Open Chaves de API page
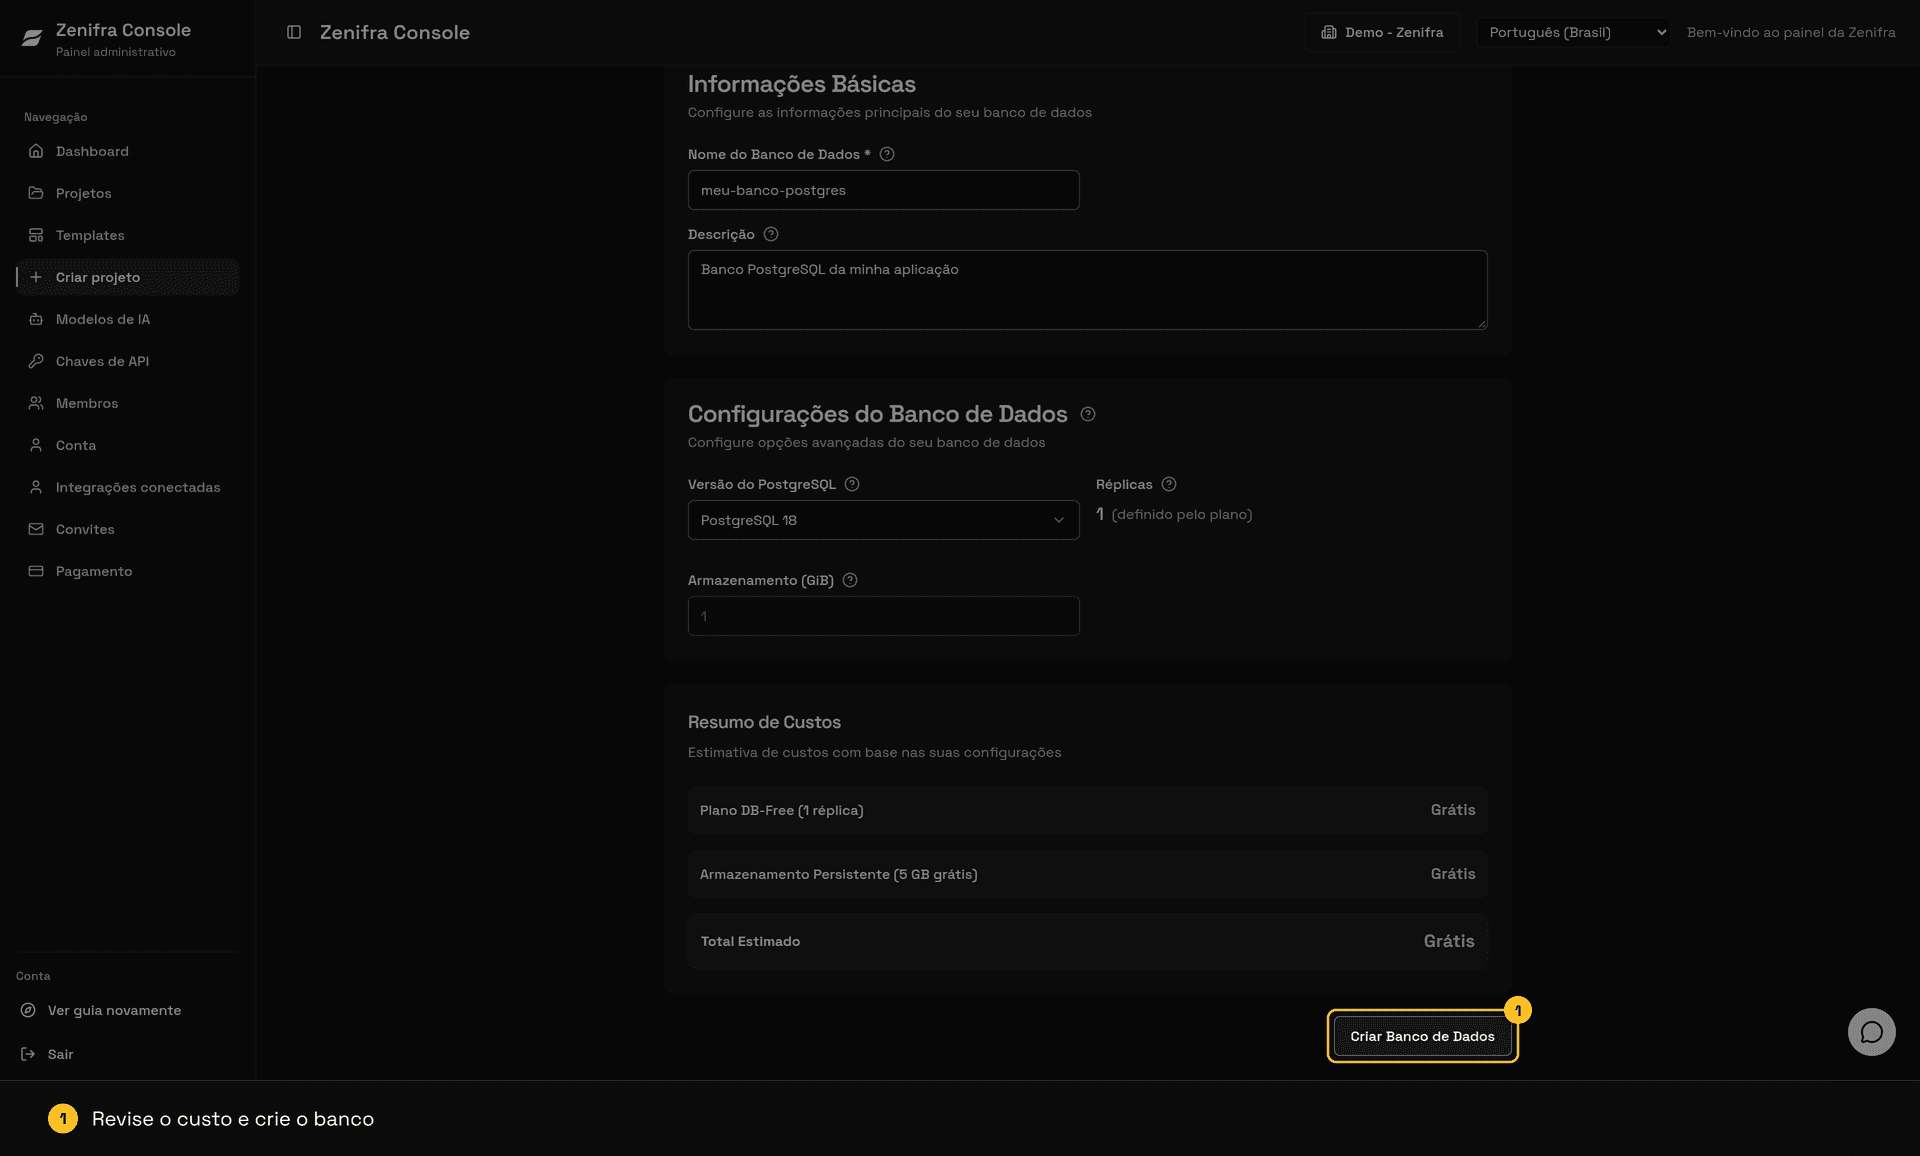1920x1156 pixels. click(128, 361)
